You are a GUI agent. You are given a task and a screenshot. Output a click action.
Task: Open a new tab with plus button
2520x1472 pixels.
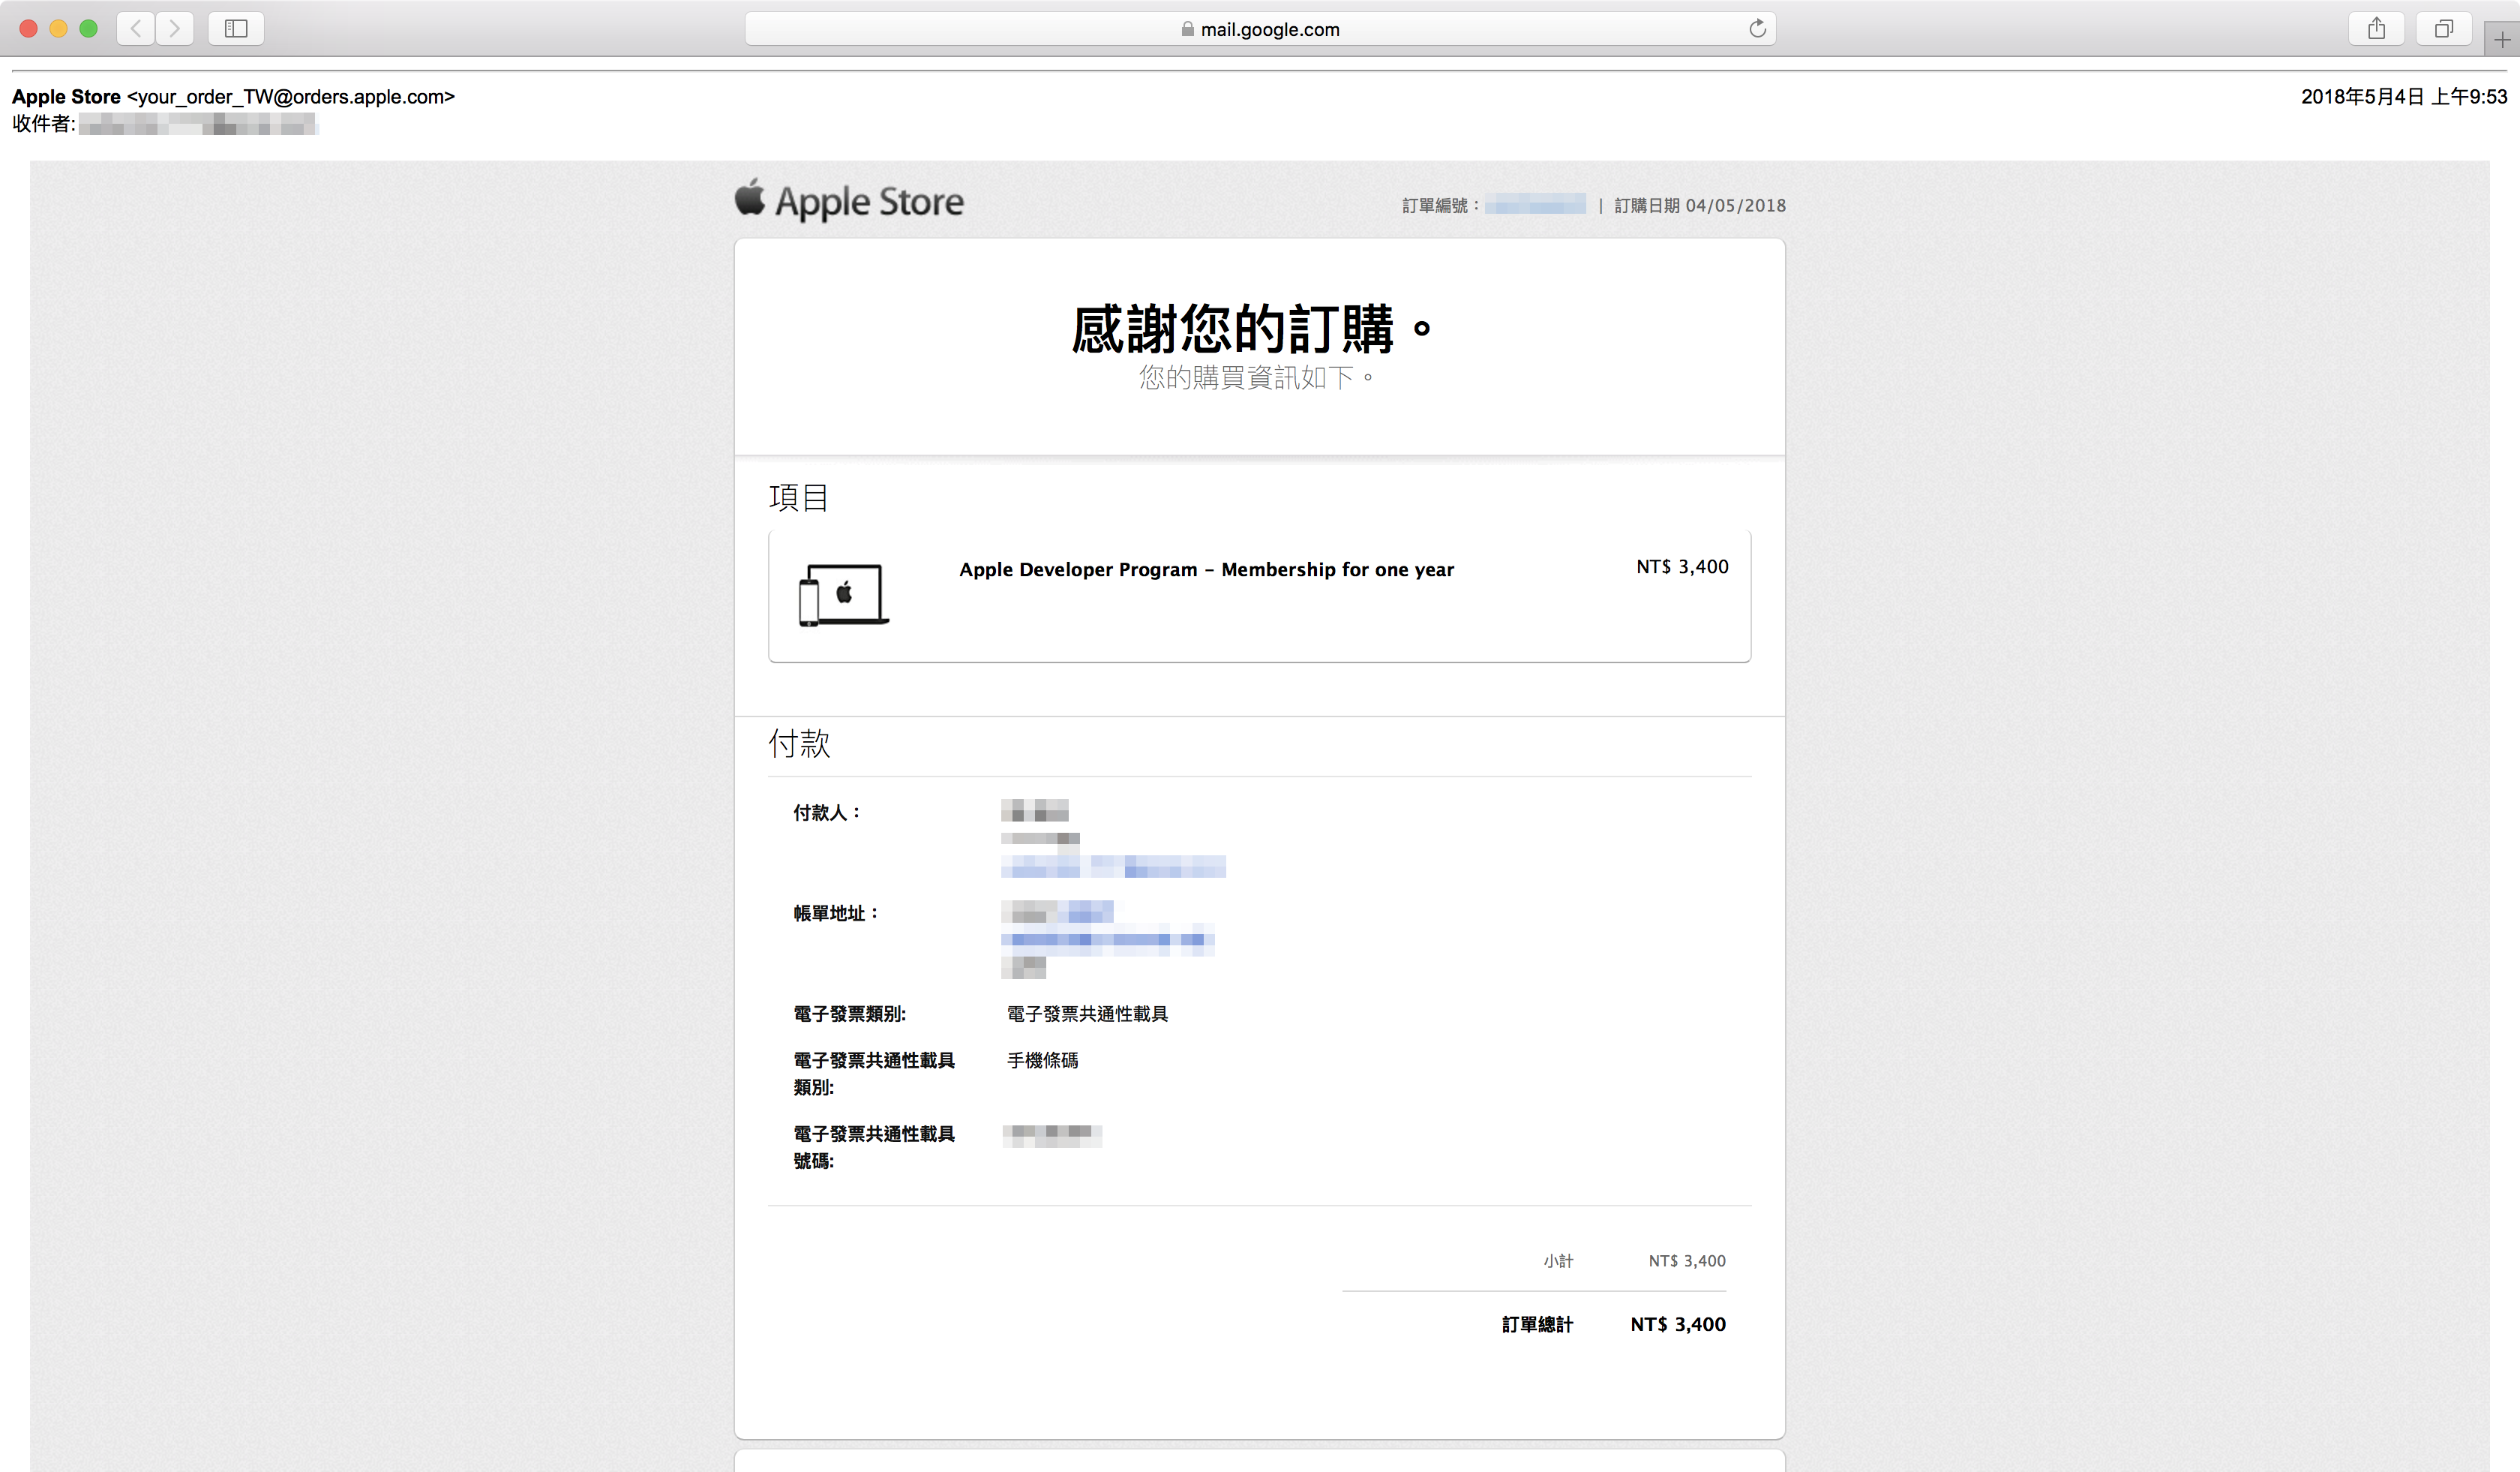(x=2501, y=40)
